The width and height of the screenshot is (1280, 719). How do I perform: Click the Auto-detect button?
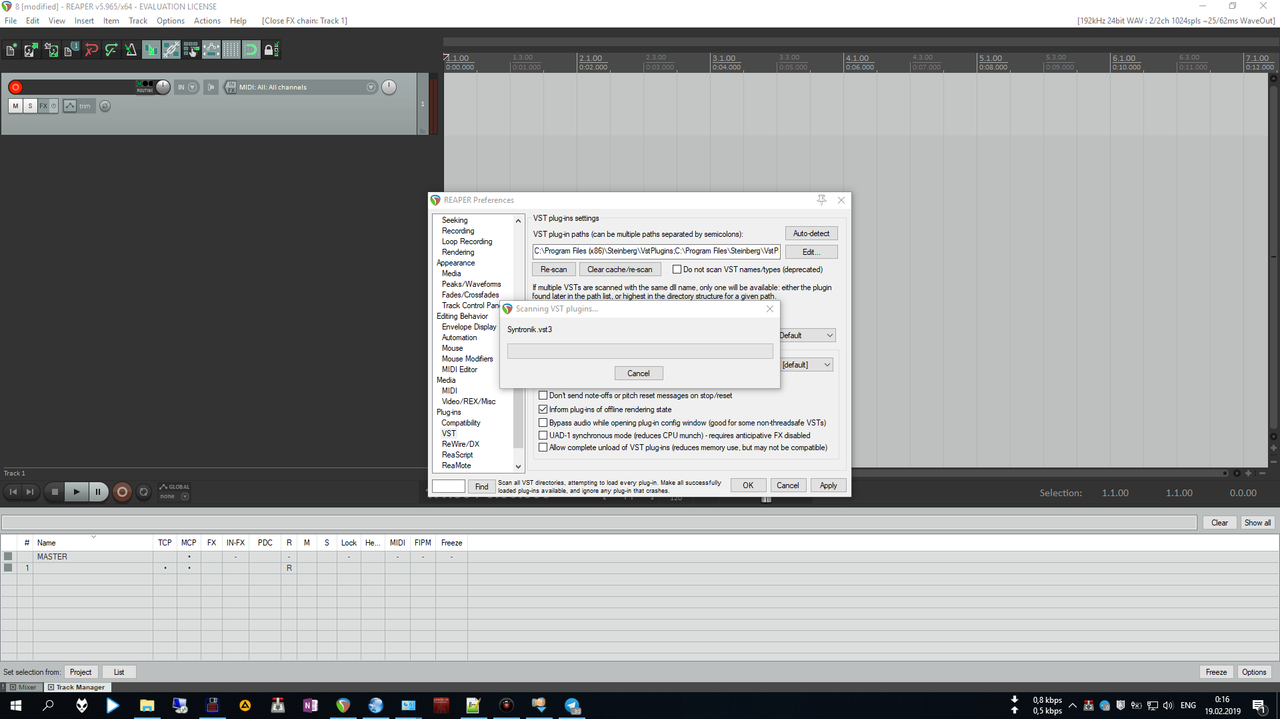(x=811, y=233)
